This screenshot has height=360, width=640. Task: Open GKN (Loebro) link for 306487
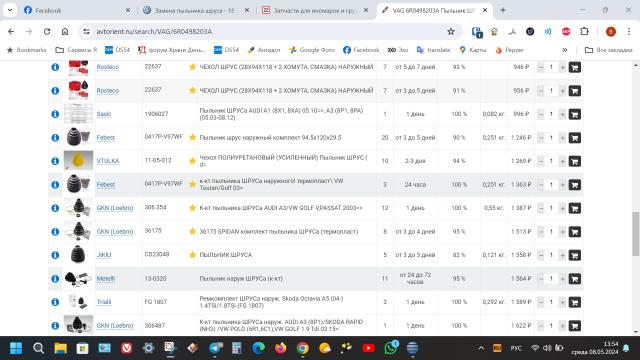coord(115,325)
